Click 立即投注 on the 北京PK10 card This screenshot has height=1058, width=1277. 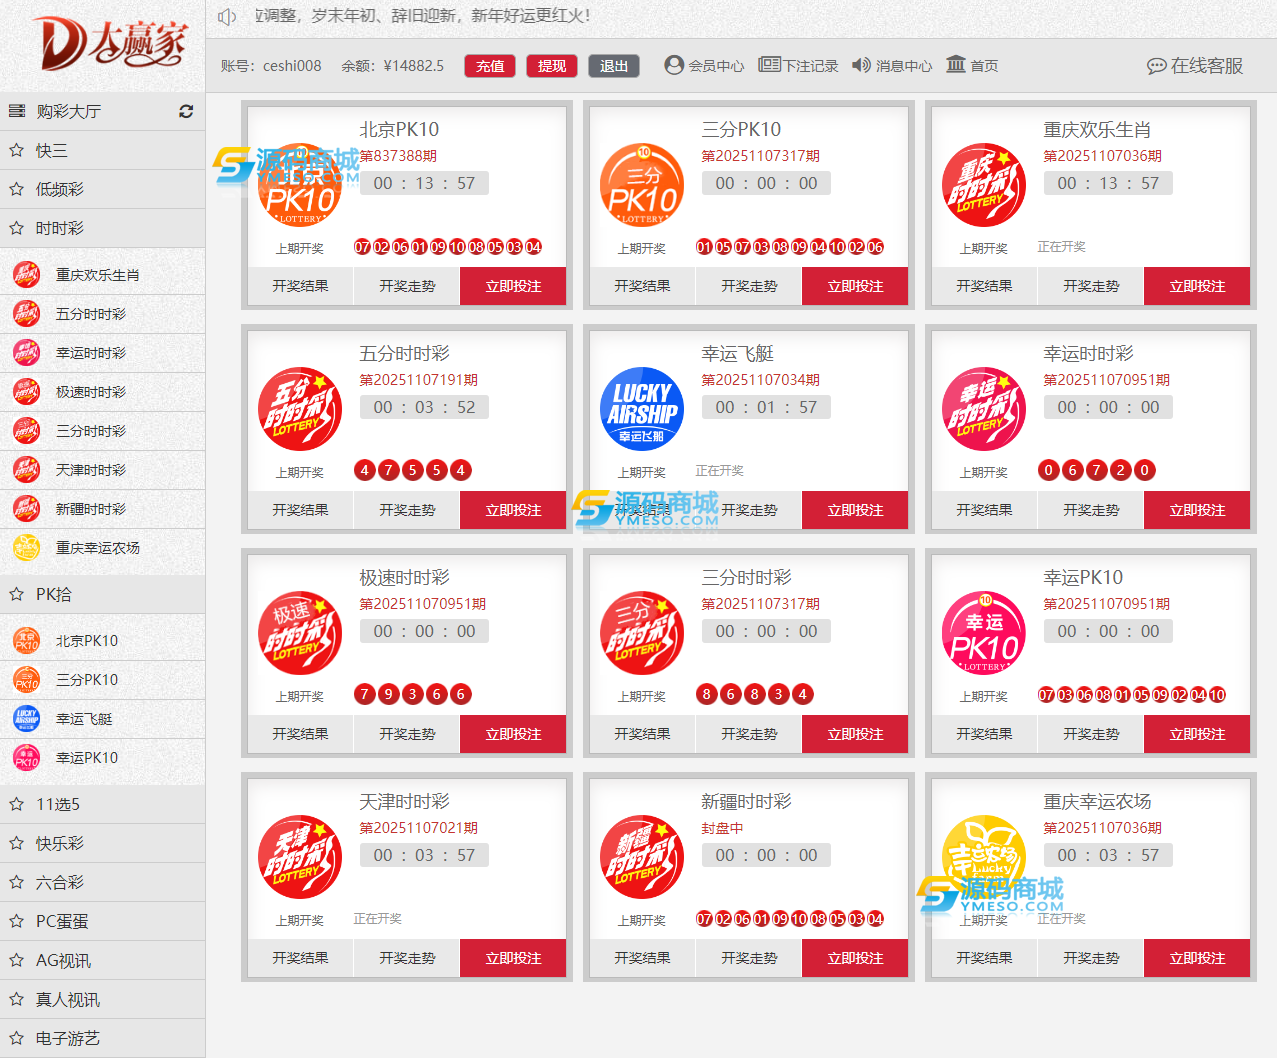click(x=513, y=286)
